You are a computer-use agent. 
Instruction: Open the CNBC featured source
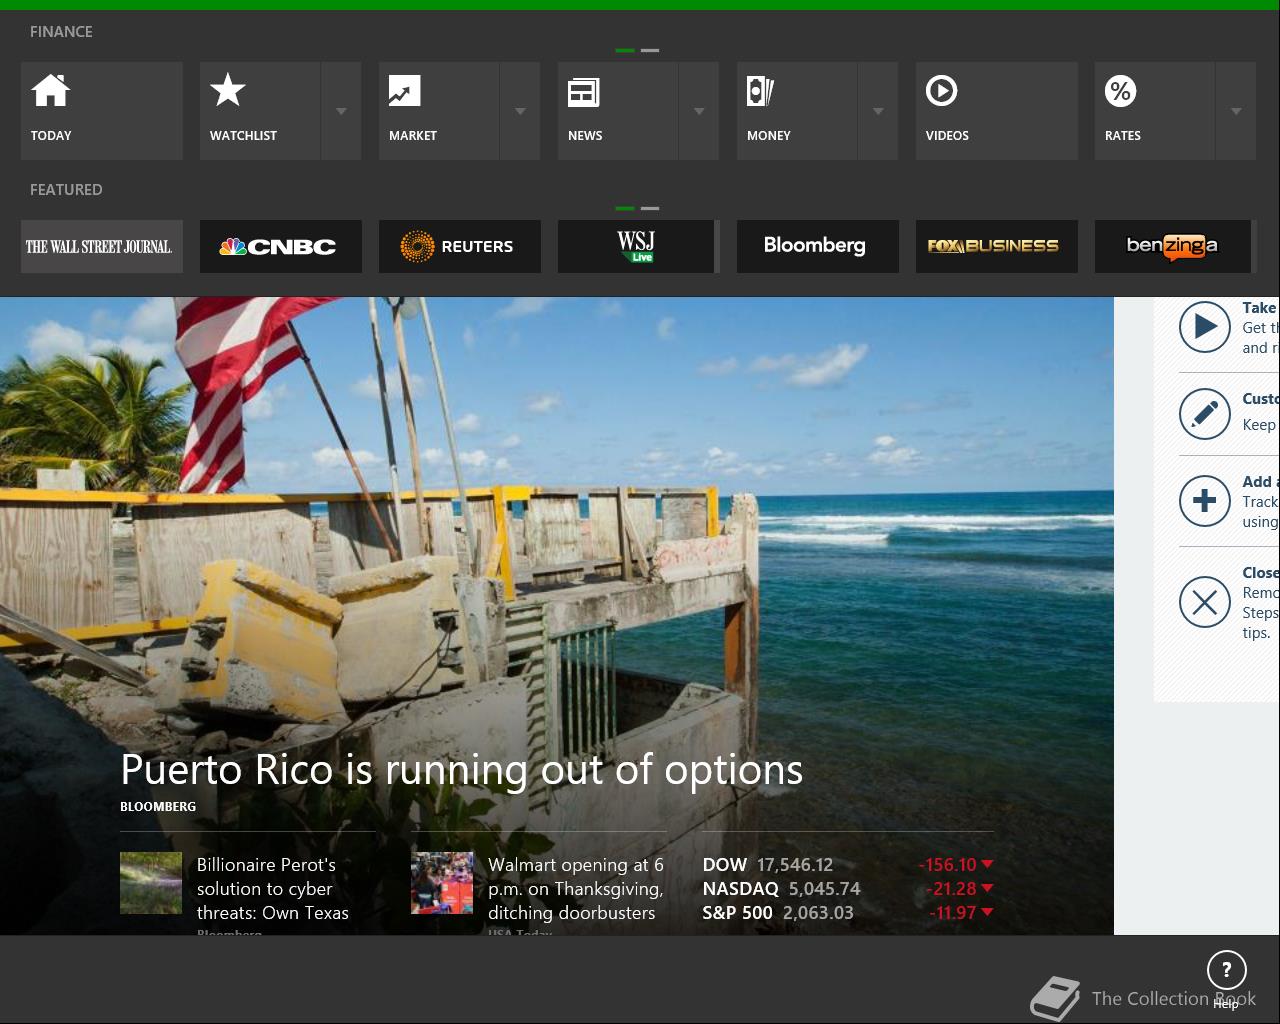pyautogui.click(x=281, y=246)
